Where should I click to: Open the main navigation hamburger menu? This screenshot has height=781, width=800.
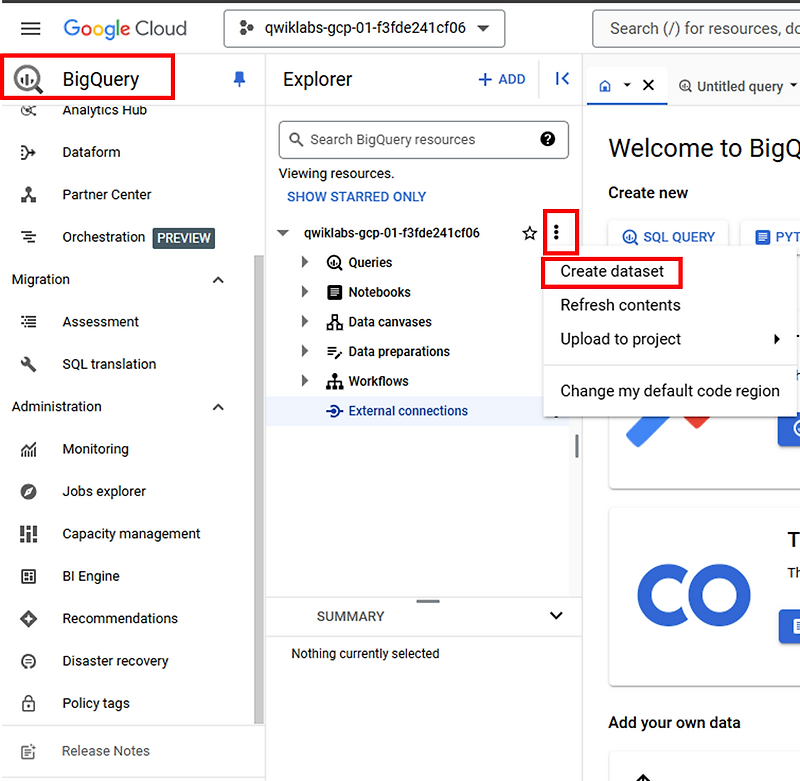tap(30, 28)
